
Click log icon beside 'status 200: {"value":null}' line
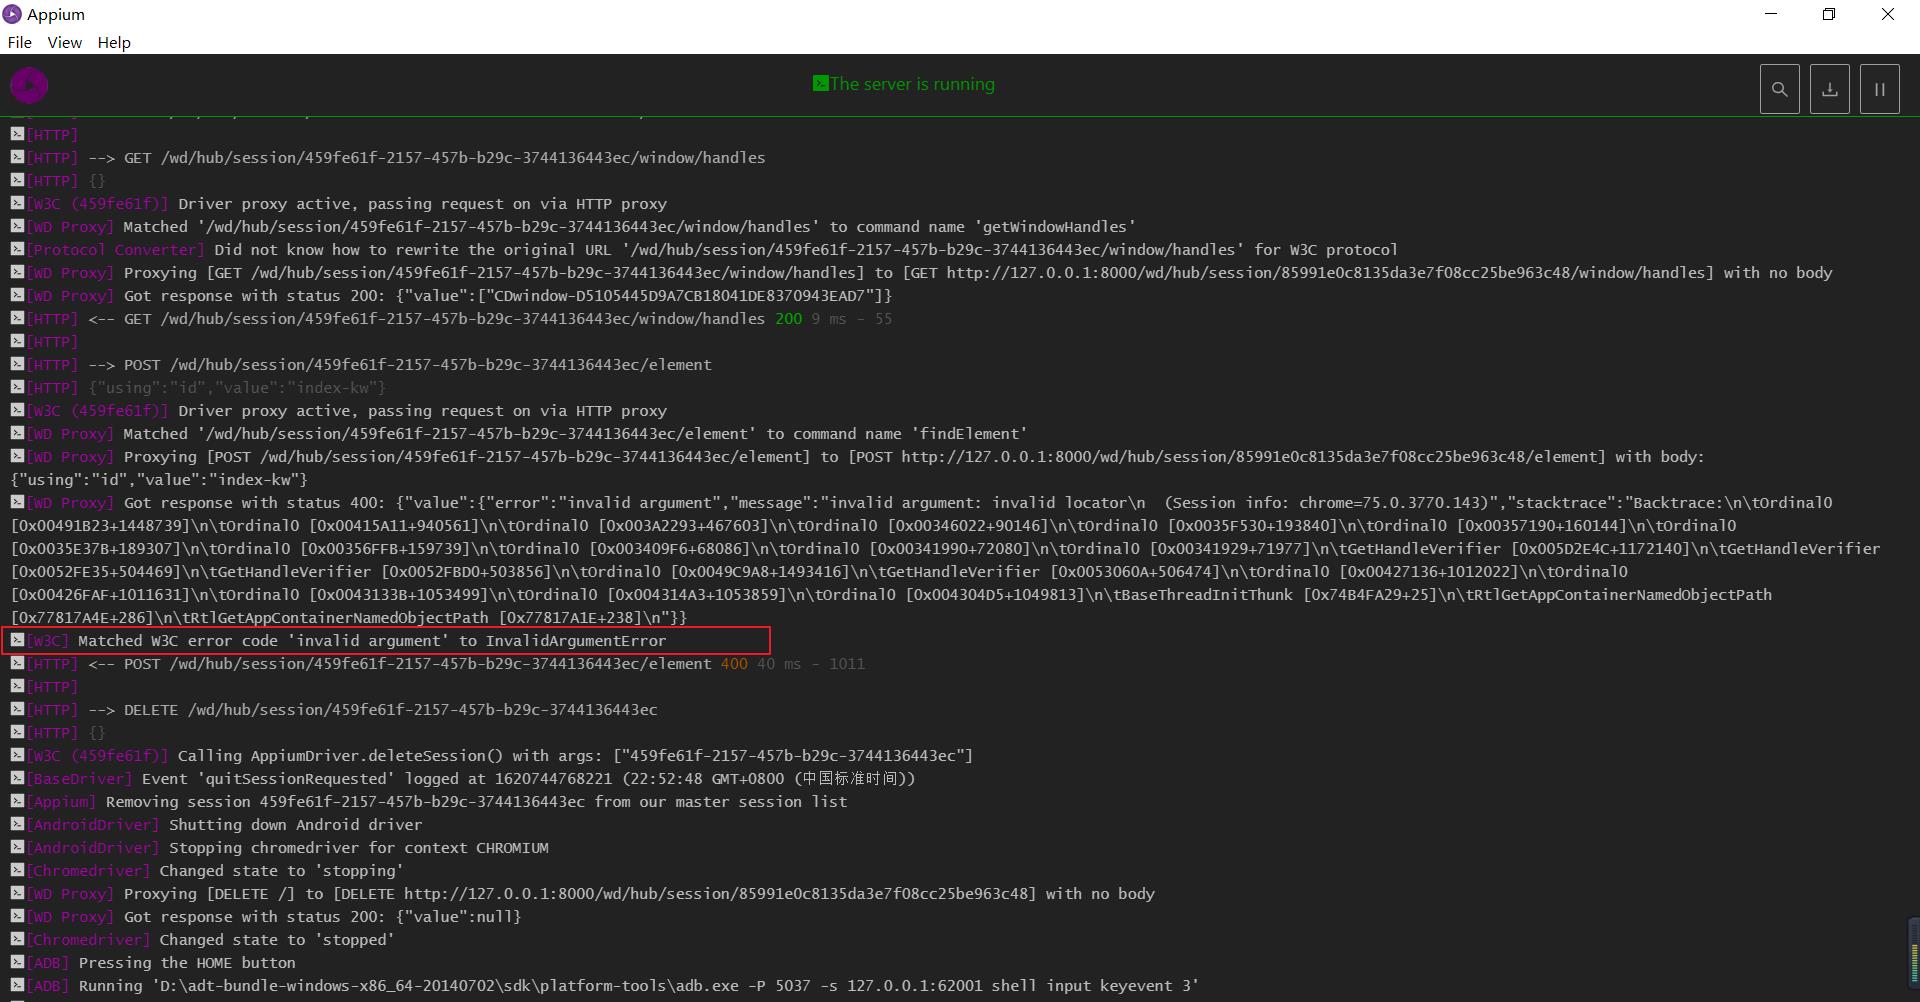(x=17, y=916)
